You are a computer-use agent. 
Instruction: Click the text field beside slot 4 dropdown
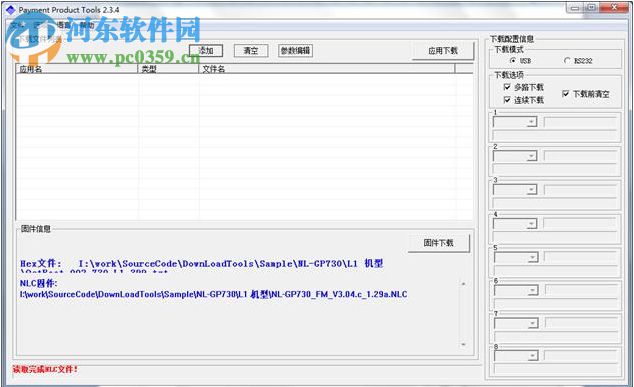(580, 223)
